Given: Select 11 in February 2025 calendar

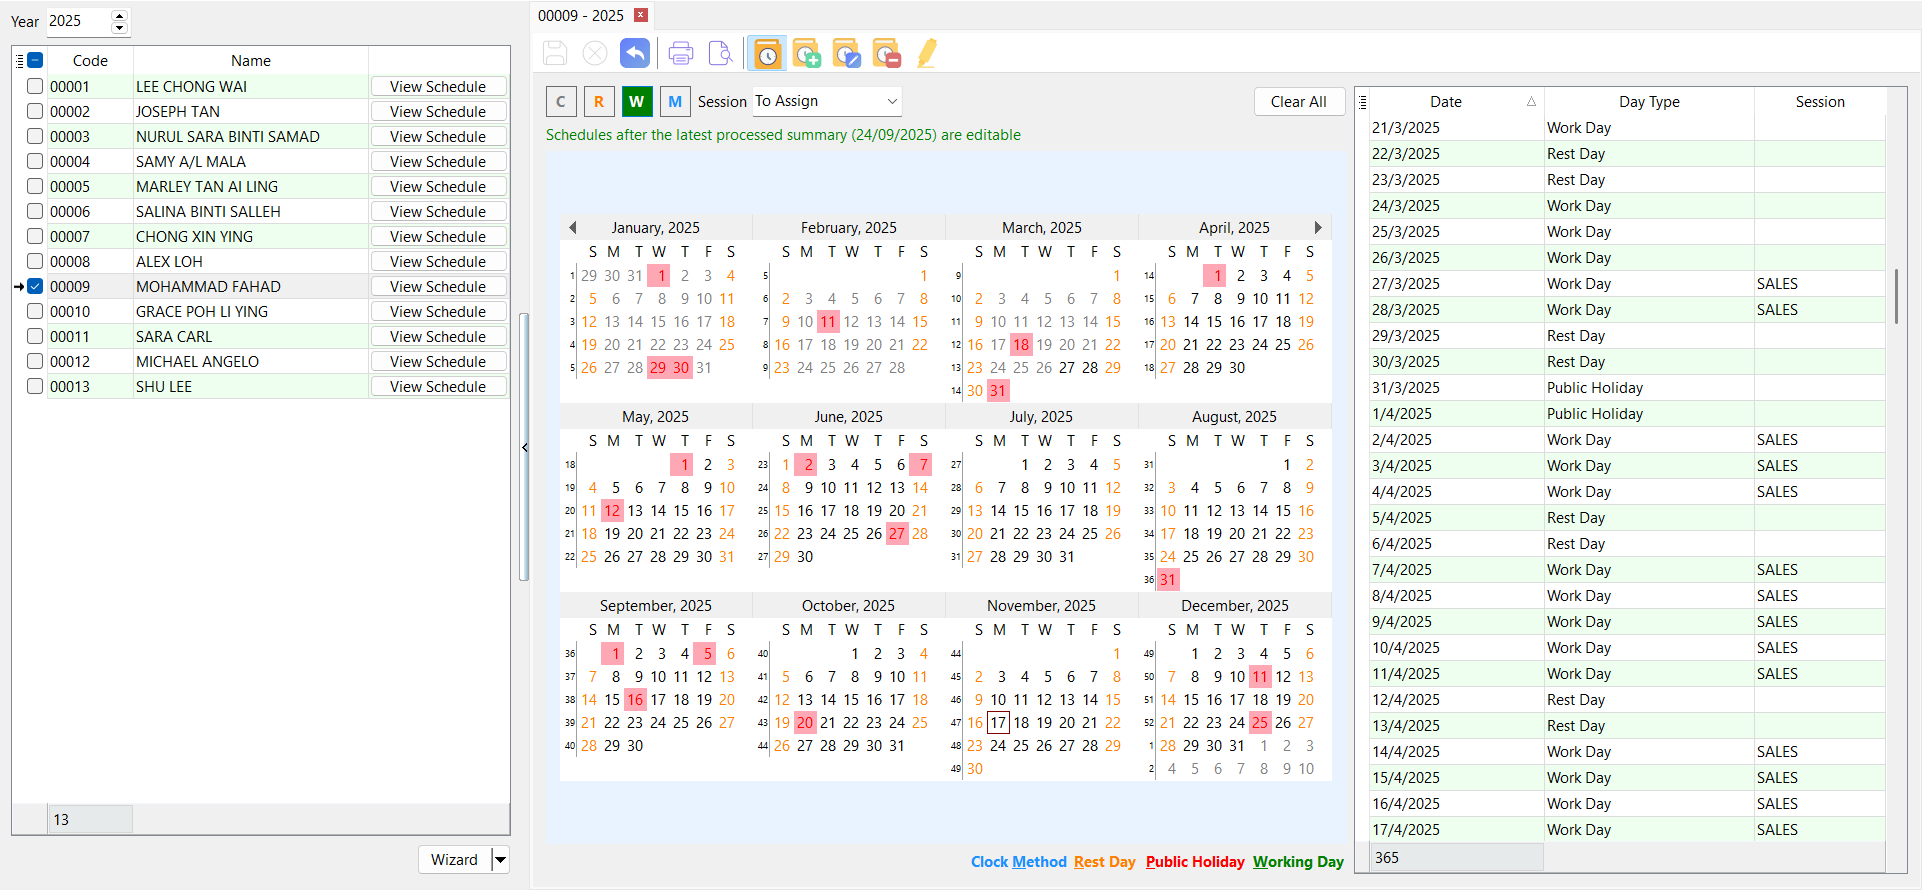Looking at the screenshot, I should coord(828,322).
